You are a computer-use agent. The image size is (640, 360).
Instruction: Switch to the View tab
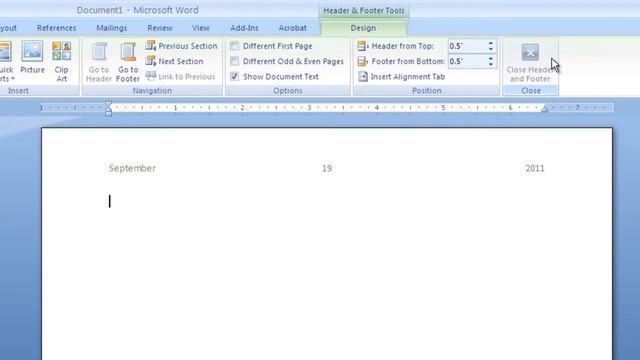click(200, 28)
